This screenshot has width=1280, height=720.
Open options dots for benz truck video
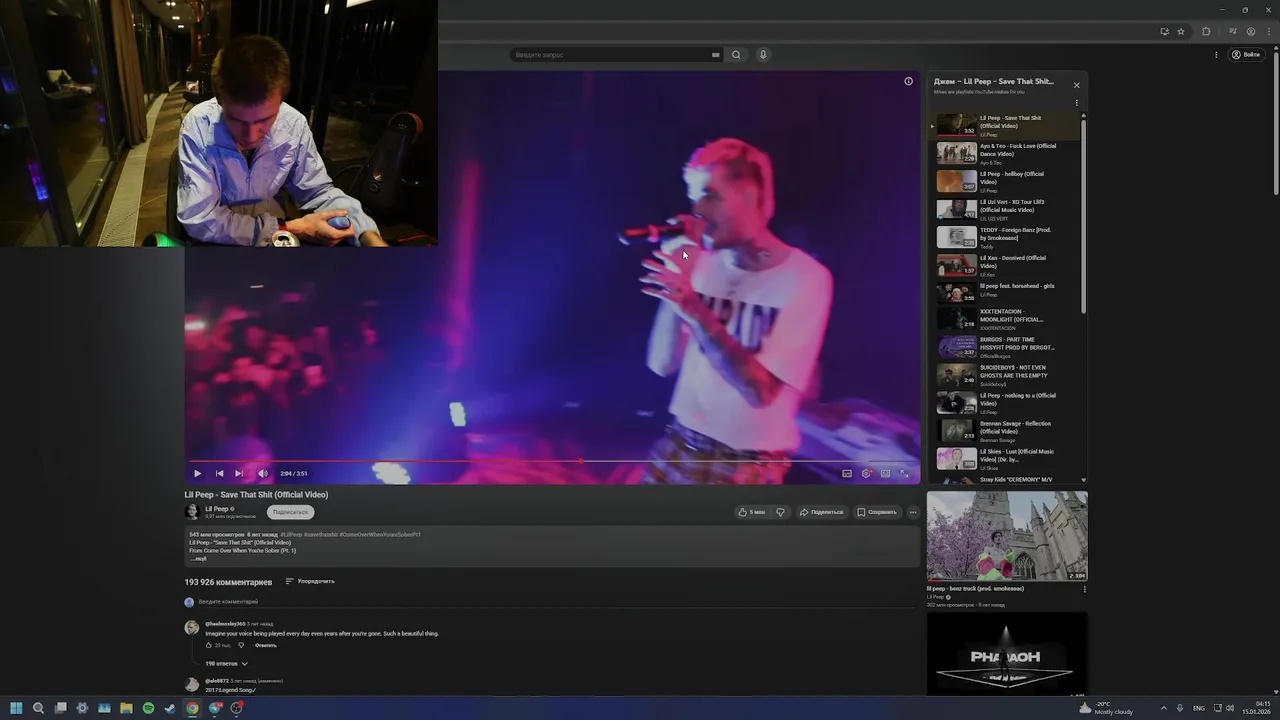point(1084,589)
